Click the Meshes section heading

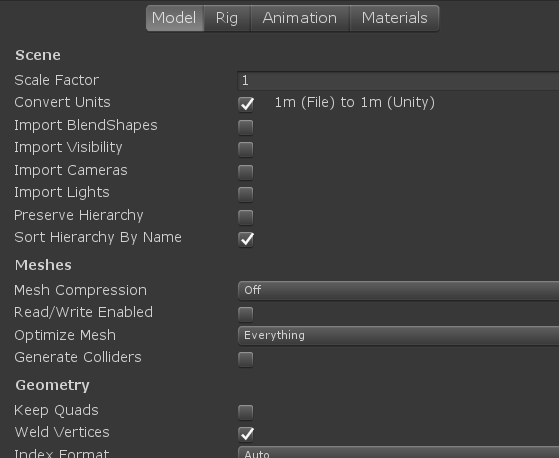pyautogui.click(x=43, y=265)
